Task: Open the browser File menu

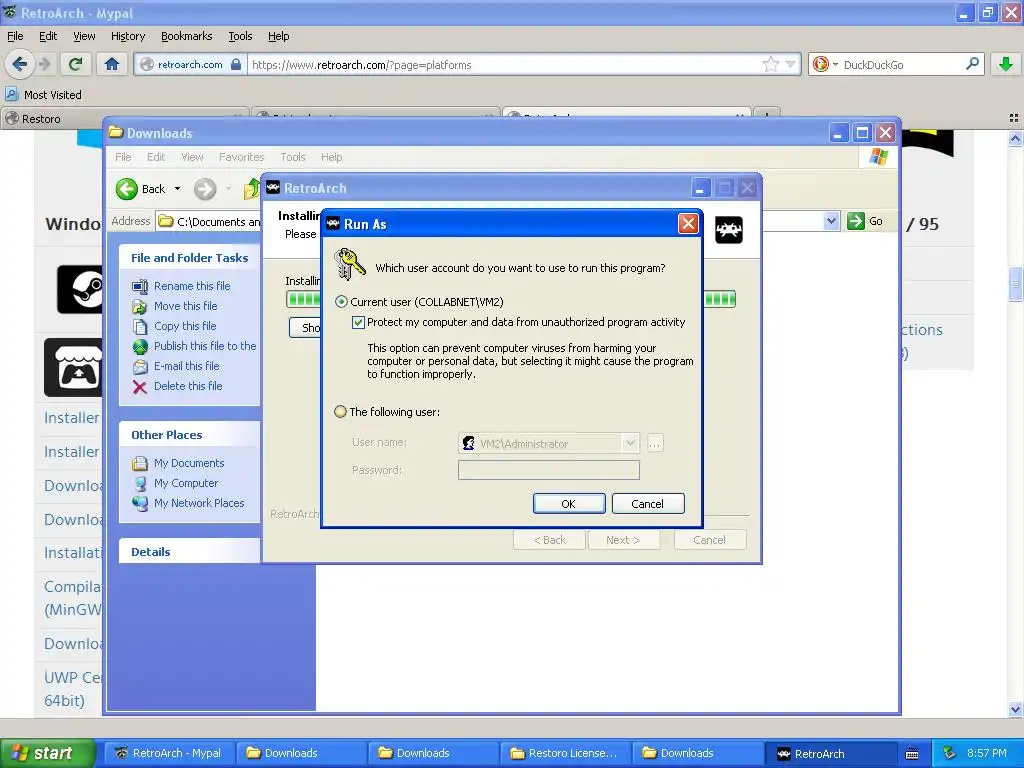Action: [15, 36]
